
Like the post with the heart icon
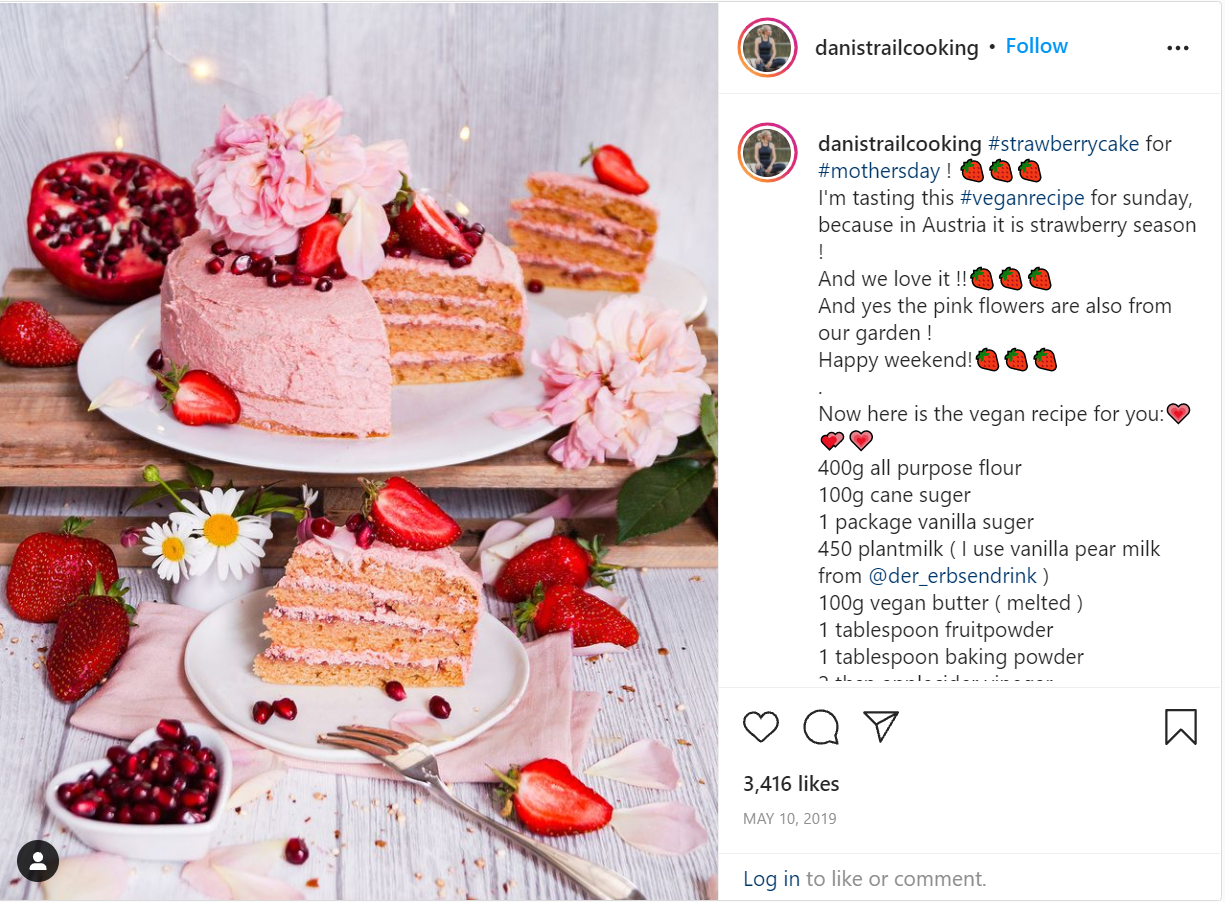click(x=761, y=727)
